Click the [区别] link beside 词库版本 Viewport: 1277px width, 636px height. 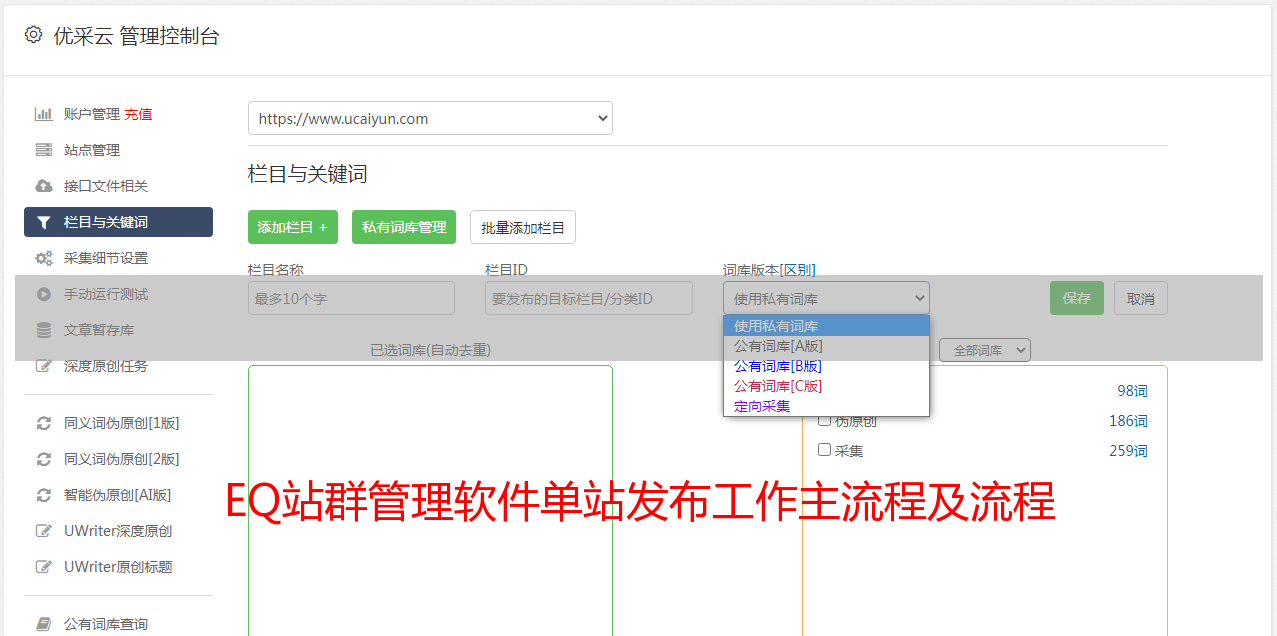tap(797, 270)
